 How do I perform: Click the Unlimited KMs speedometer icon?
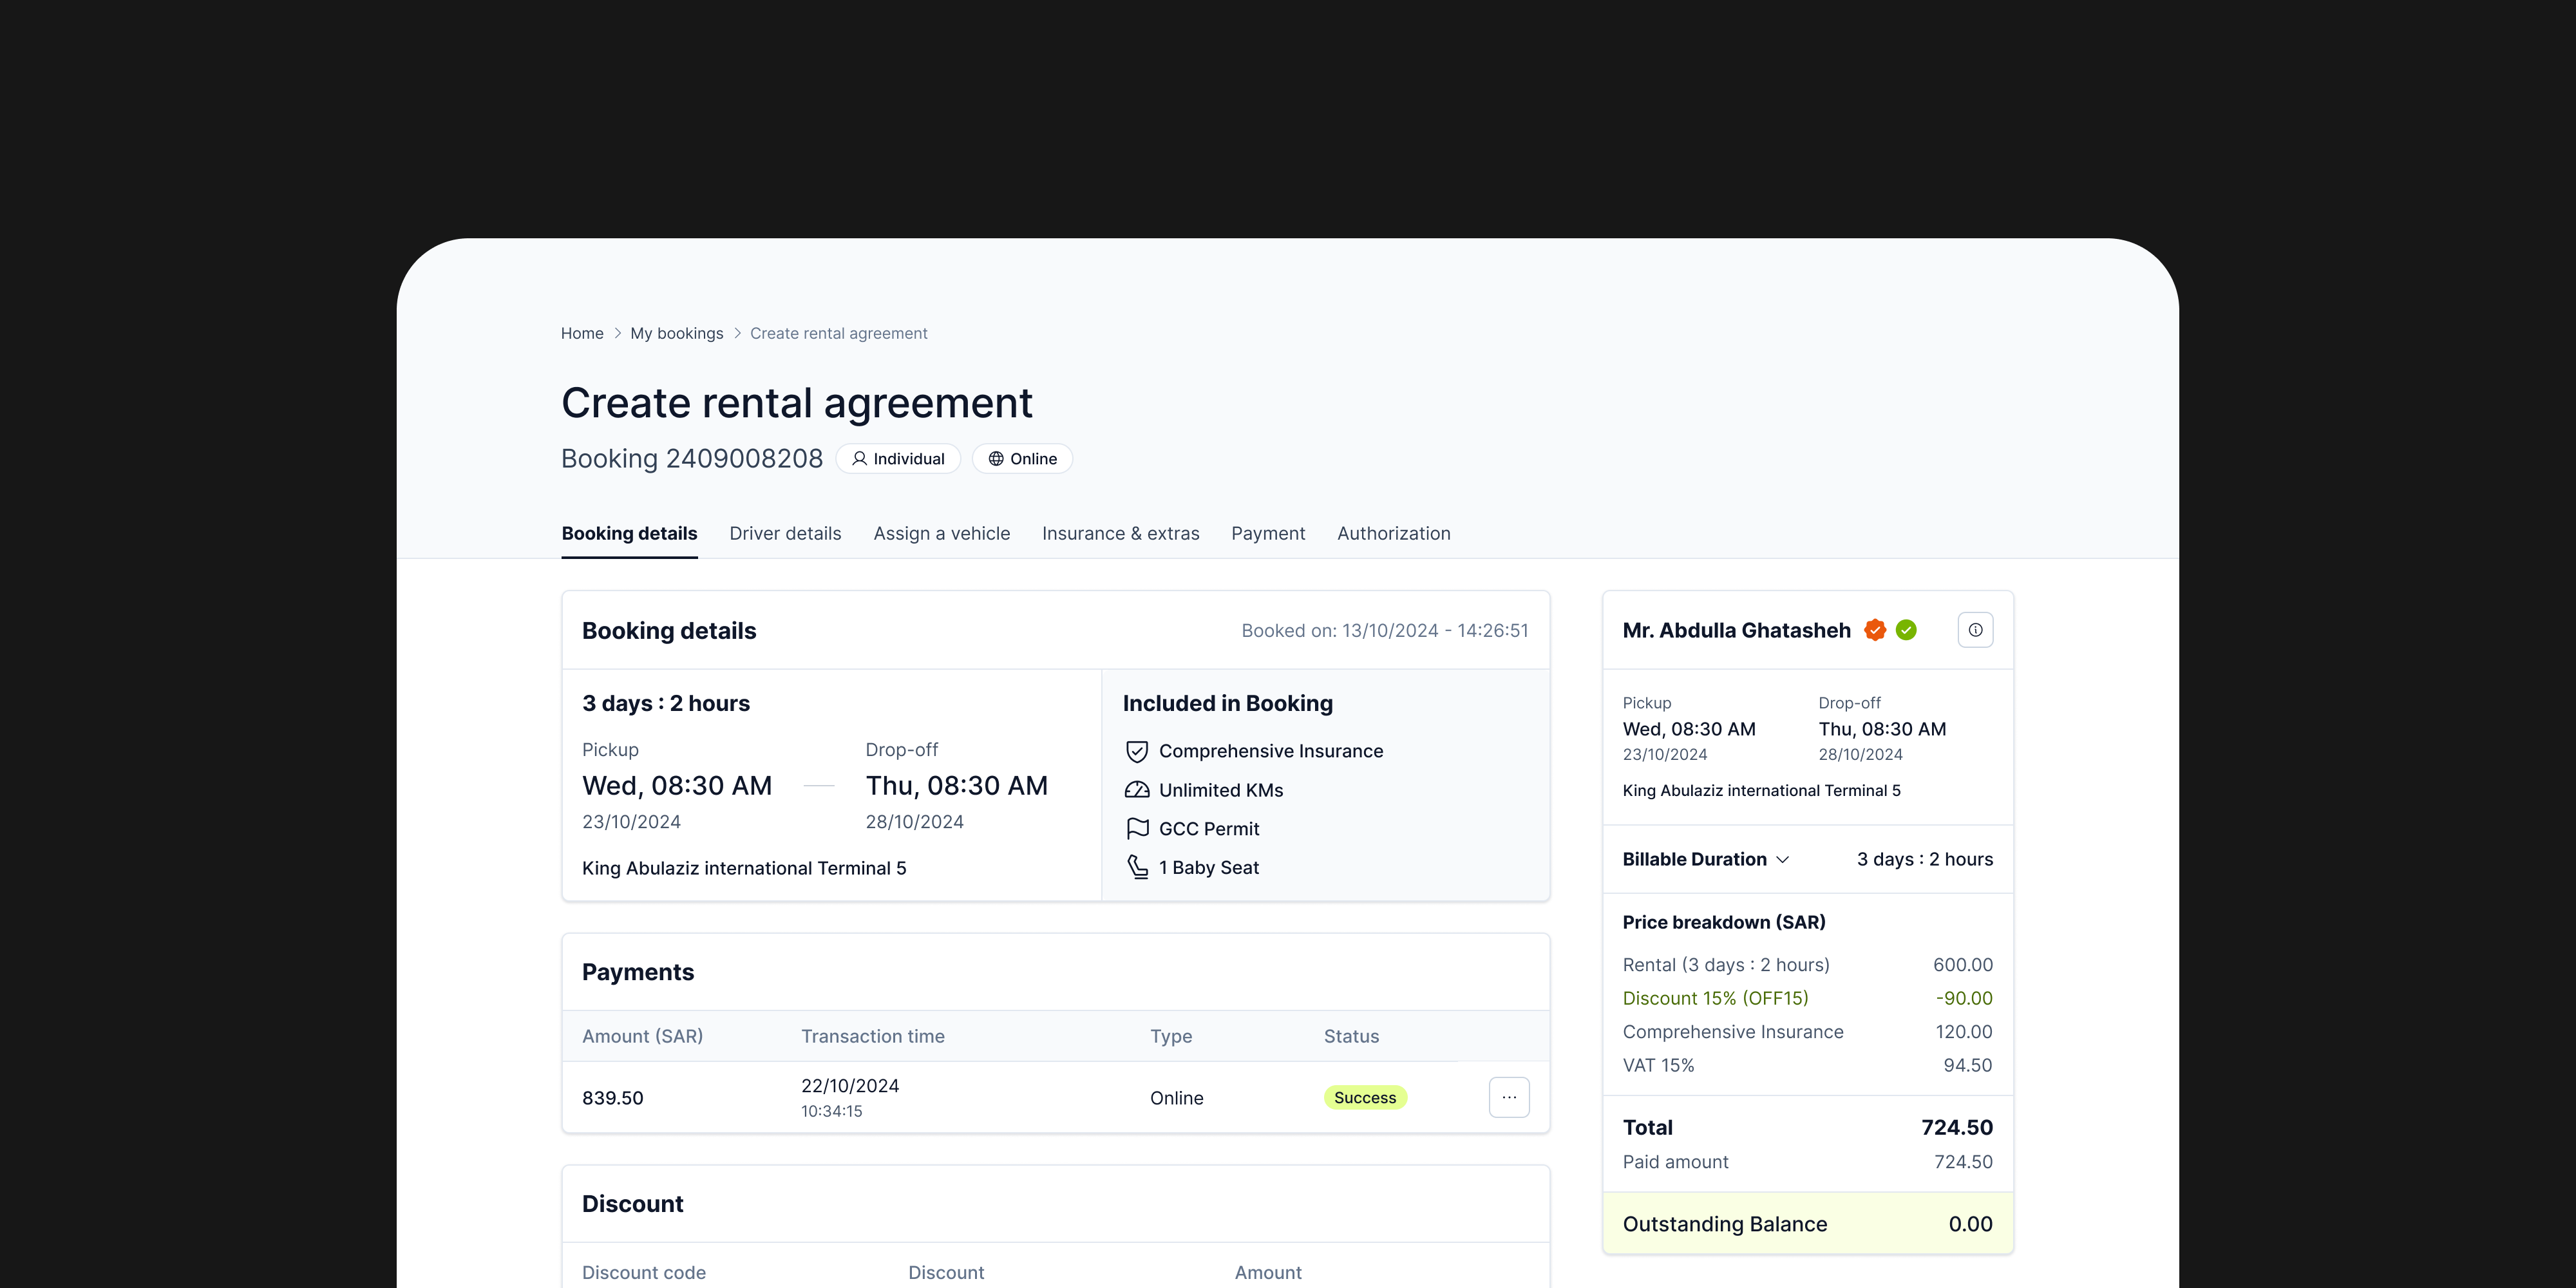coord(1137,790)
